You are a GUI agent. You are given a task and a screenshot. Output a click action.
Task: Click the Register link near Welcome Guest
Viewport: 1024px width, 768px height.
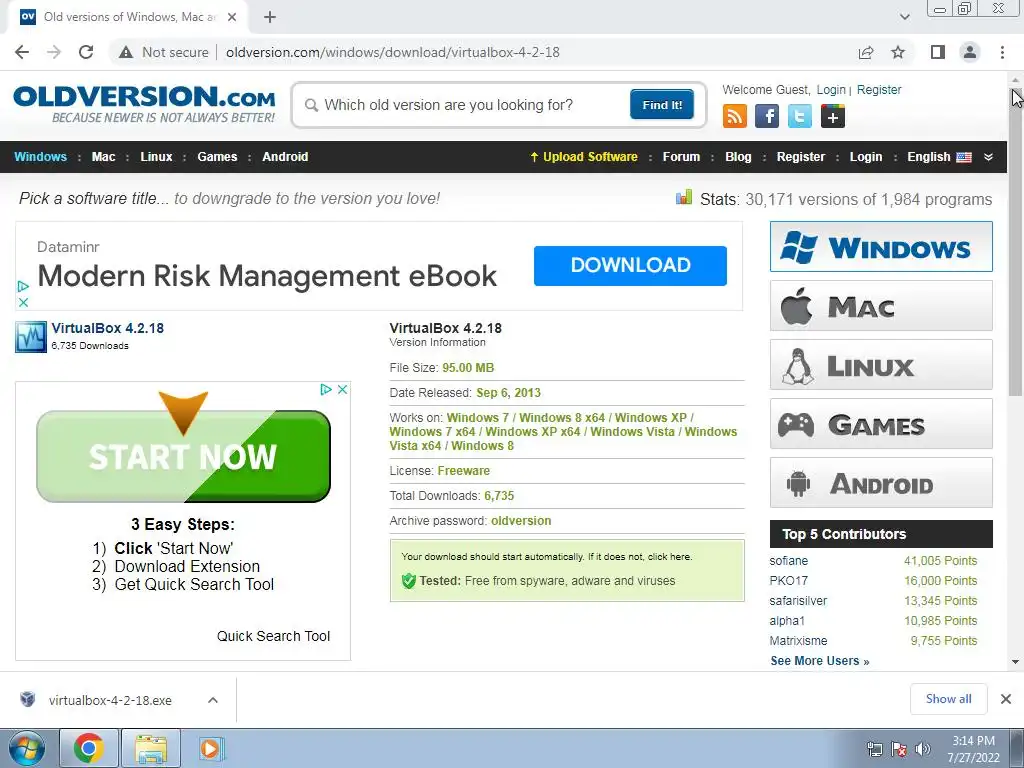coord(879,90)
